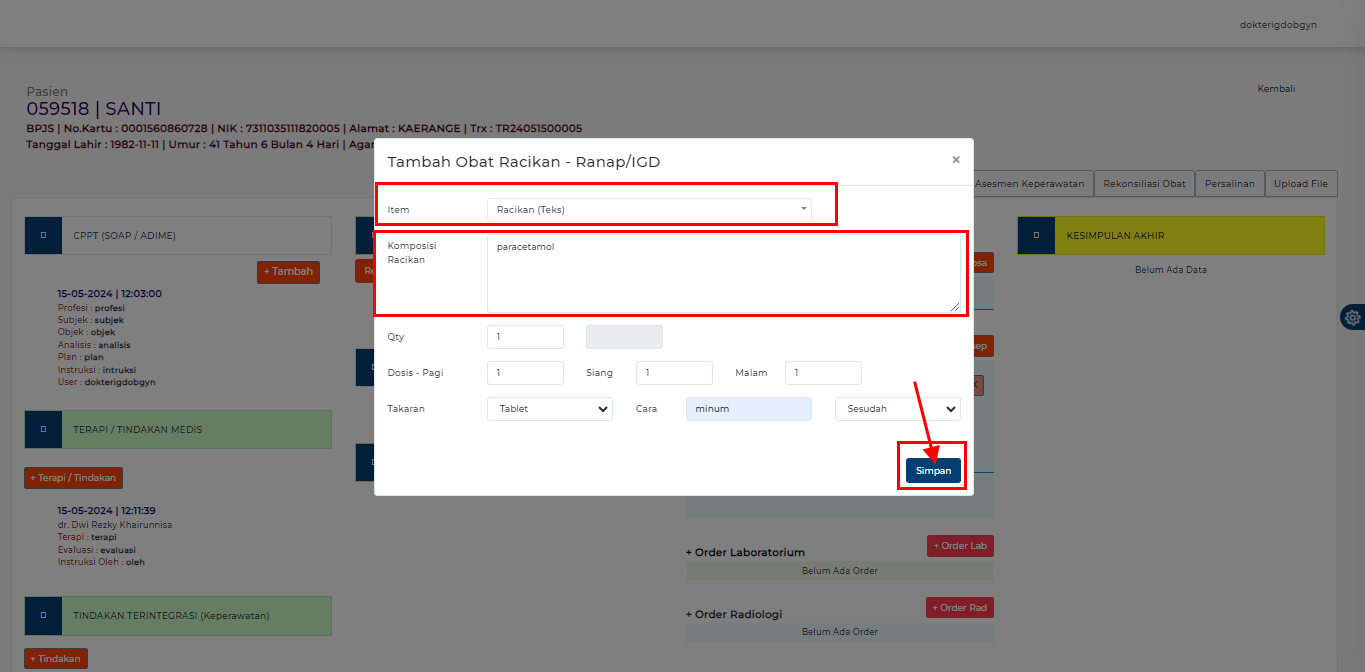Click the settings gear icon on right edge

click(x=1352, y=317)
